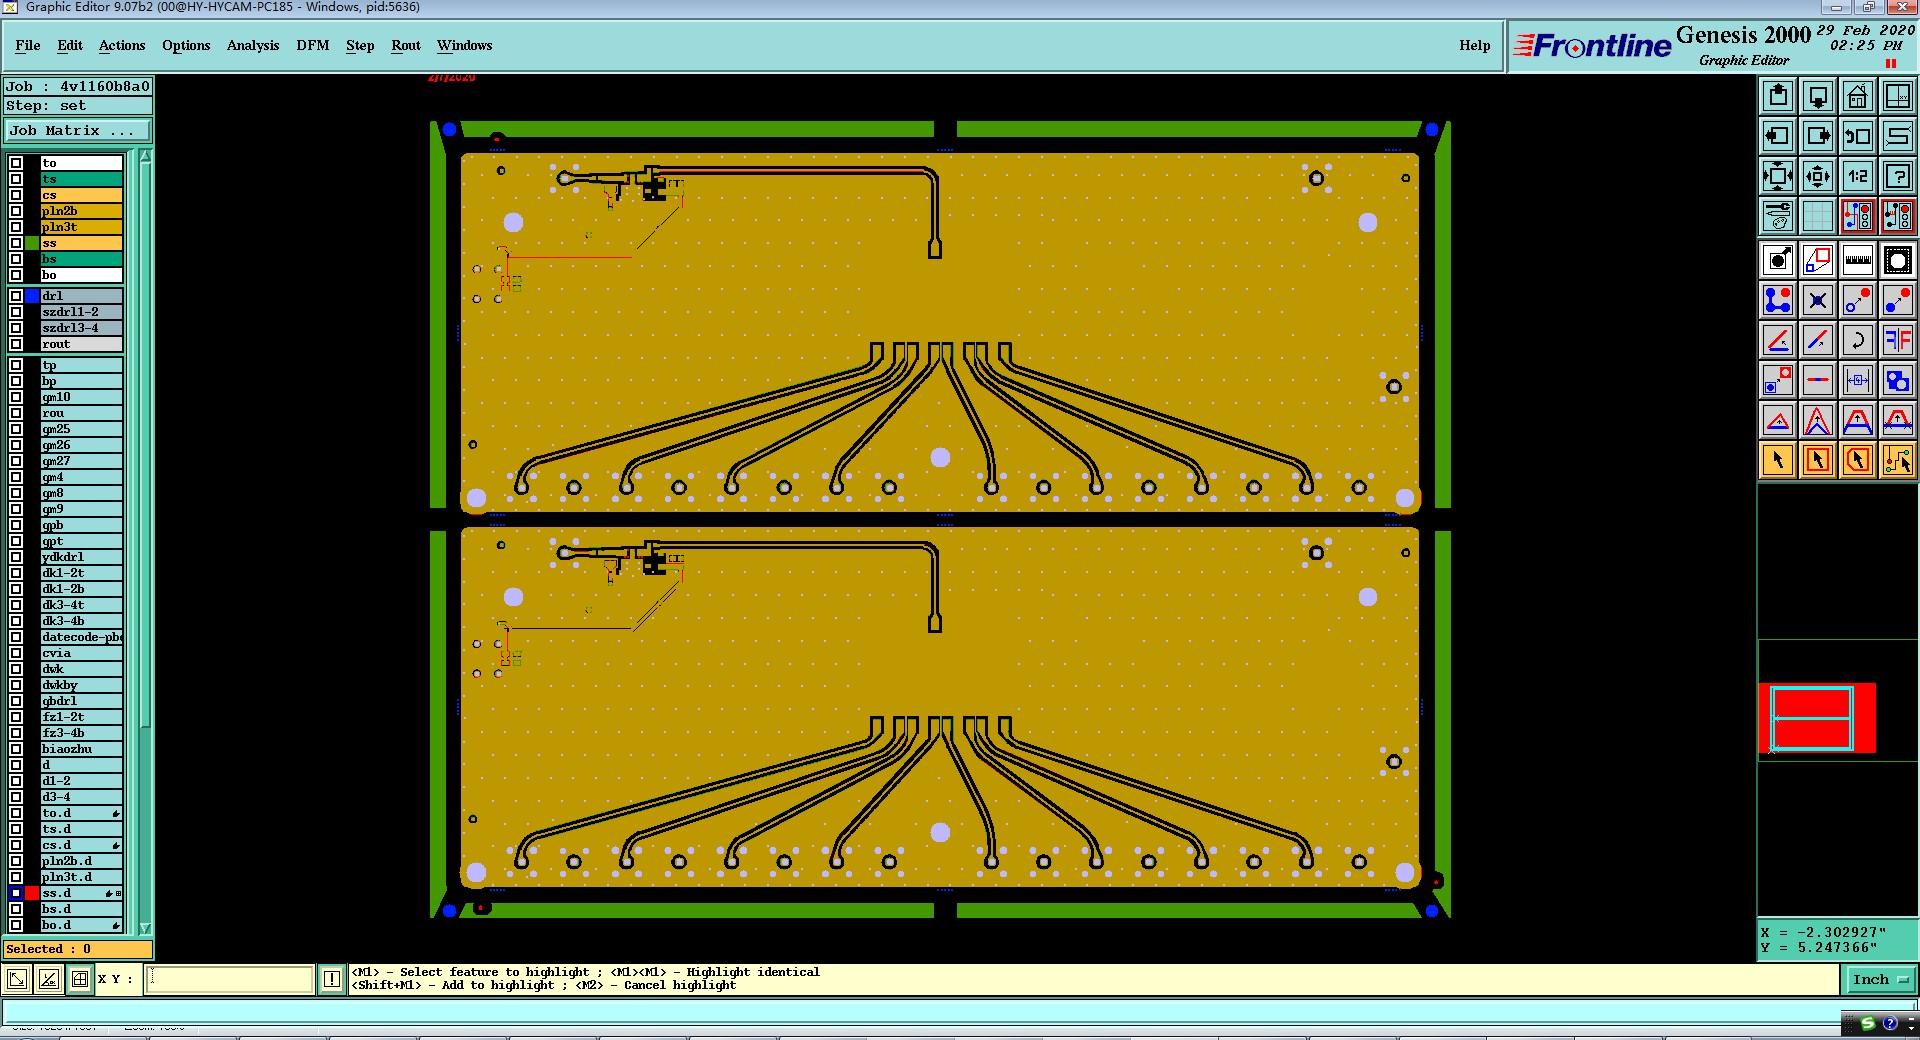Click the pan left arrow tool
Screen dimensions: 1920x1040
click(1778, 136)
